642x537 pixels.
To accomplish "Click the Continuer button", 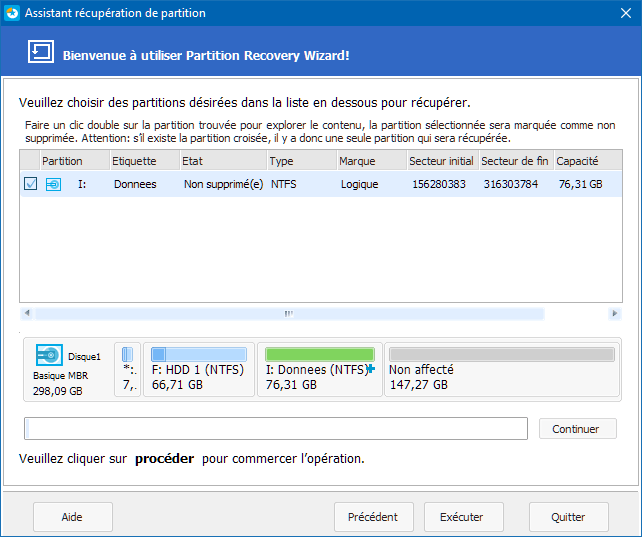I will pyautogui.click(x=578, y=429).
